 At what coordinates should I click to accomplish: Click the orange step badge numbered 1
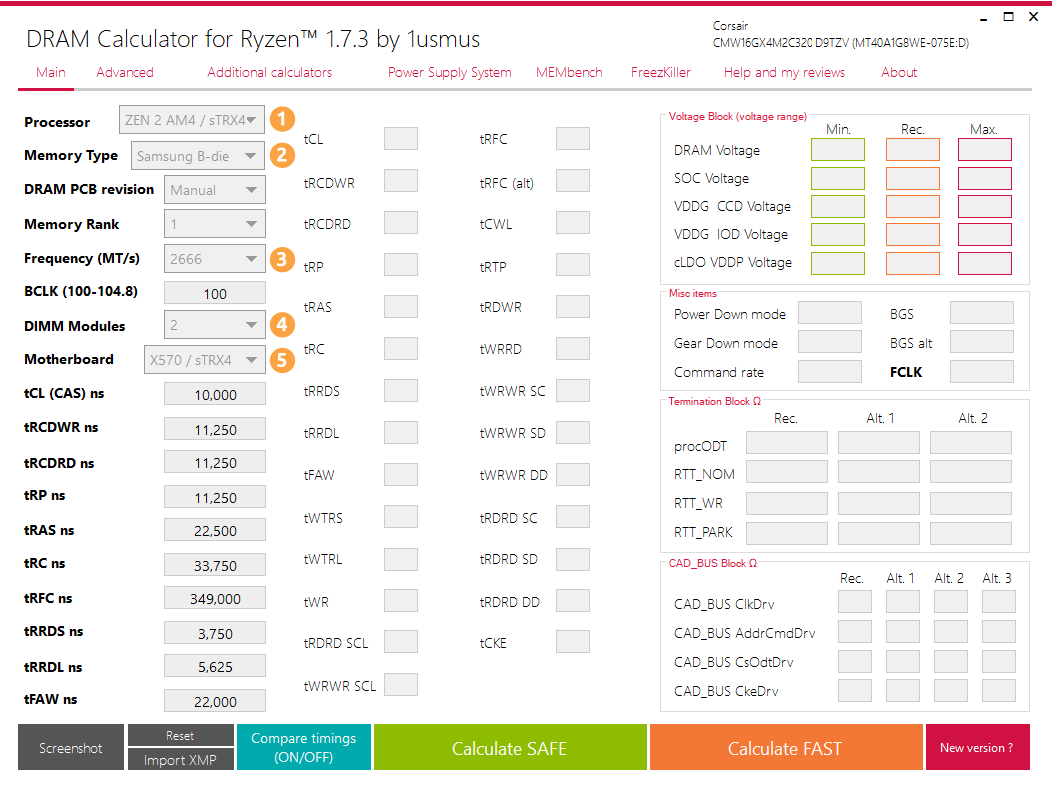pos(282,119)
